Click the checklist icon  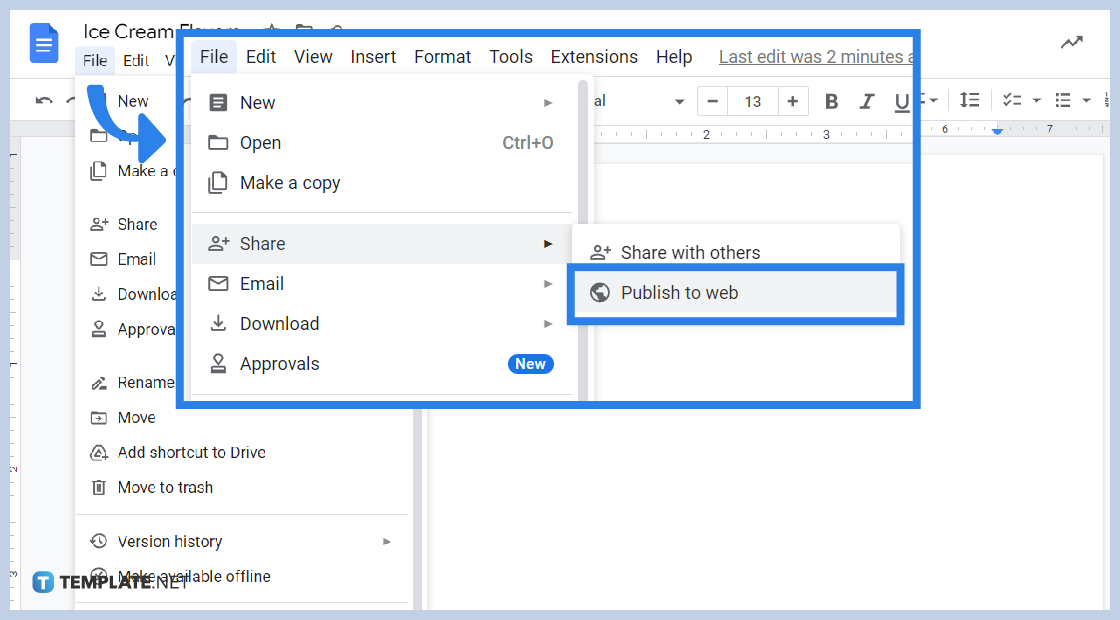click(1012, 100)
